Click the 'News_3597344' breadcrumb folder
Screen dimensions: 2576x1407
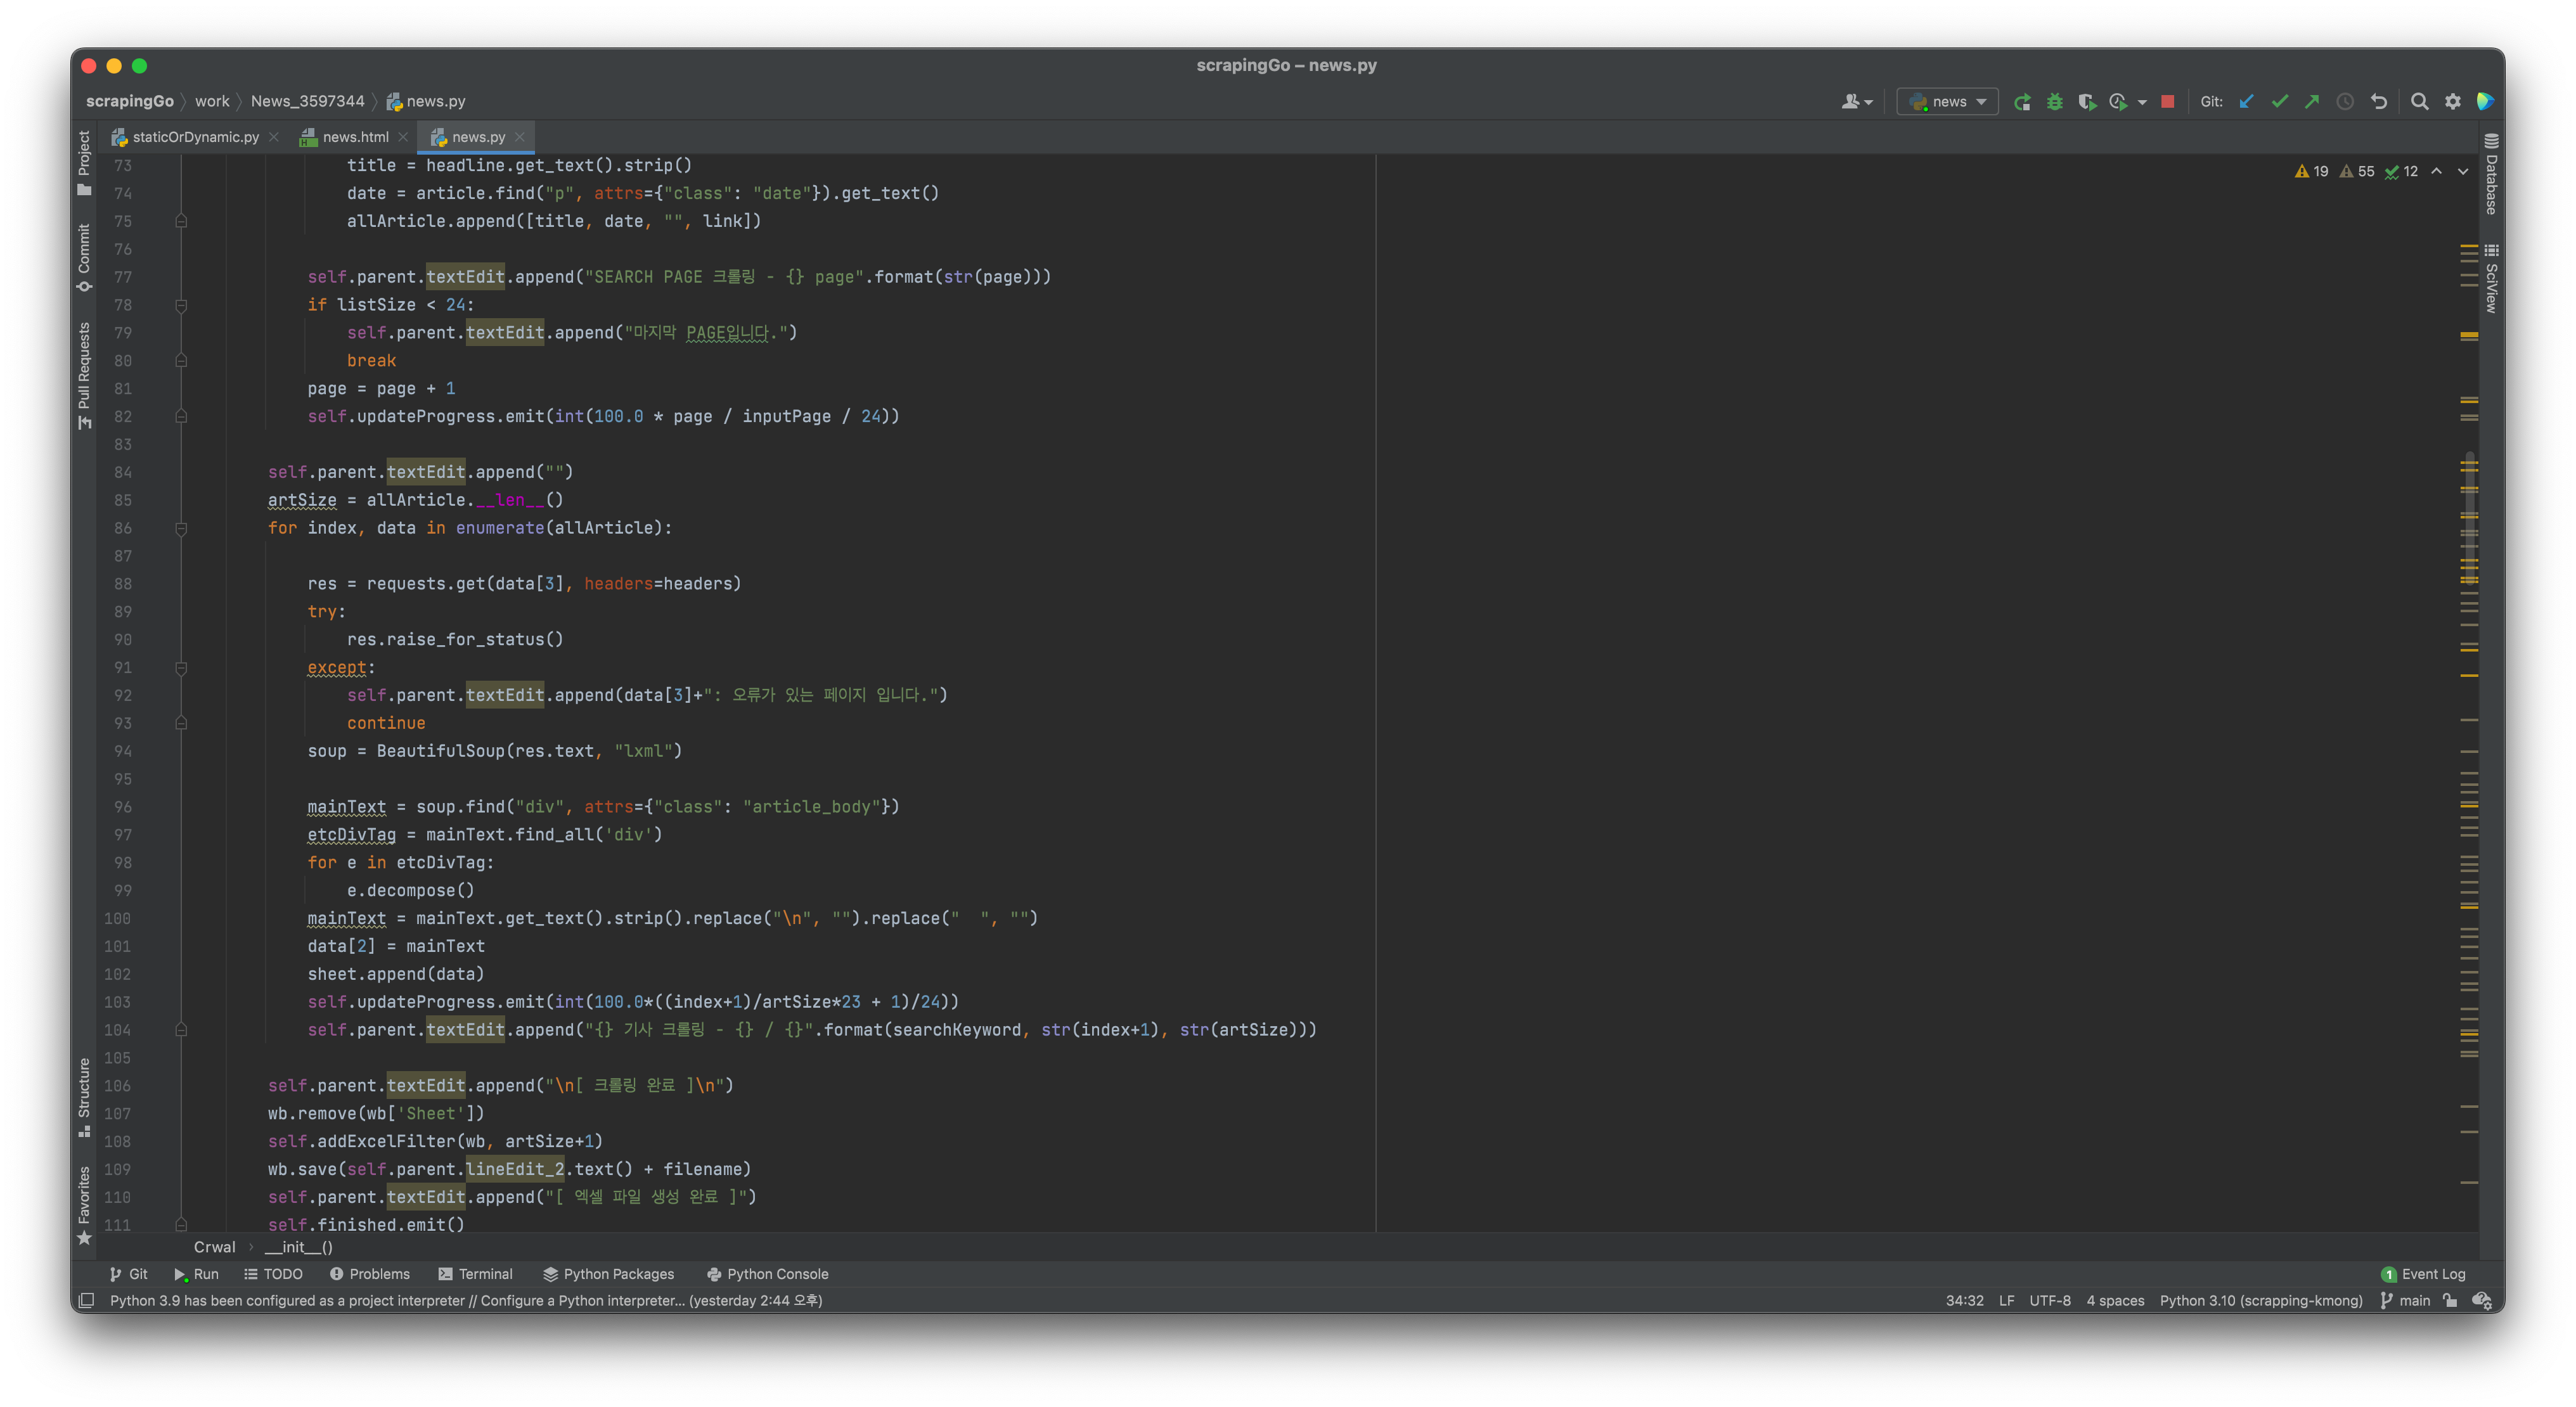[307, 101]
